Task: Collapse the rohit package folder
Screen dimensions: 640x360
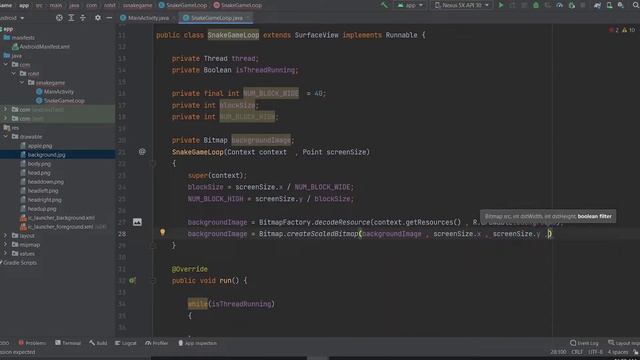Action: pos(14,73)
